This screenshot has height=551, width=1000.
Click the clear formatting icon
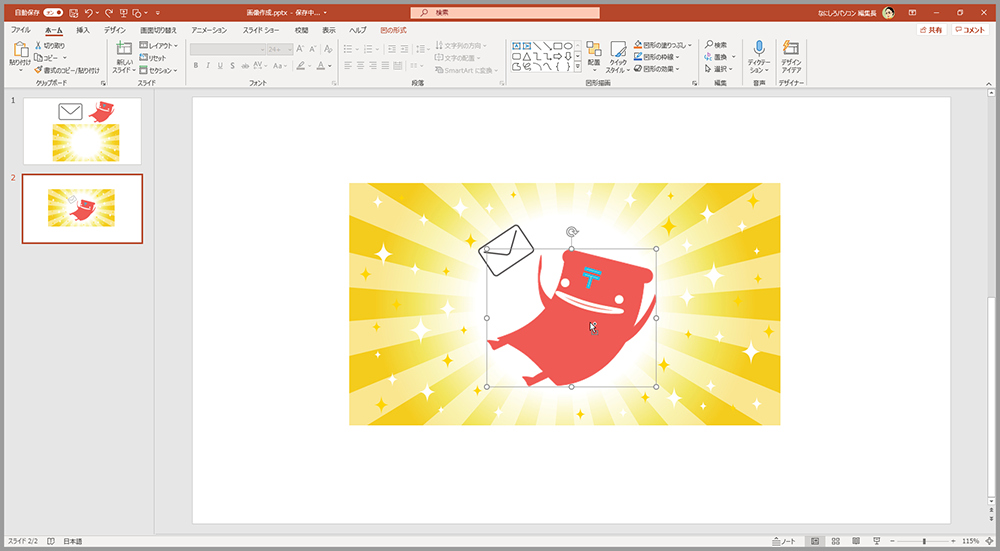click(328, 49)
